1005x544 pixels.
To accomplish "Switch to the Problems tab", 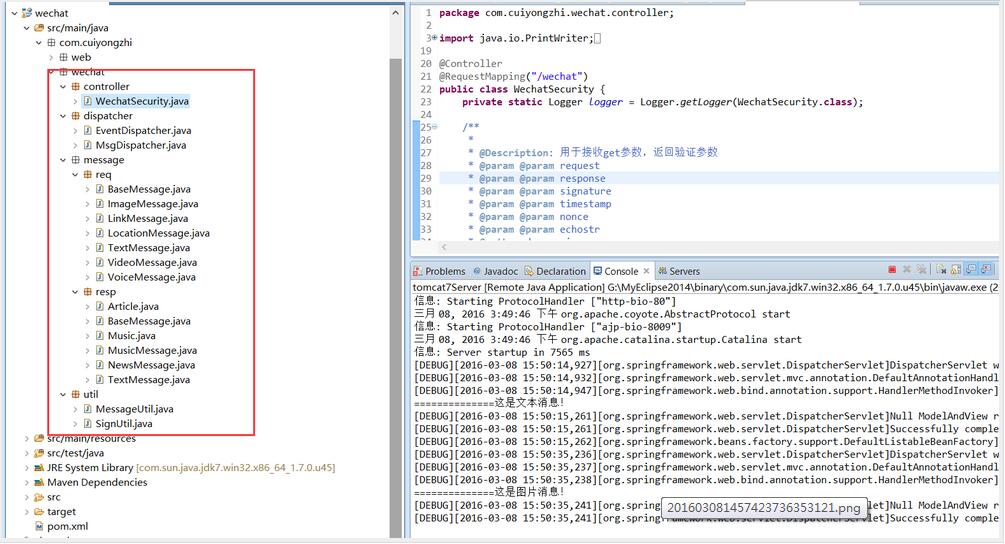I will coord(439,271).
